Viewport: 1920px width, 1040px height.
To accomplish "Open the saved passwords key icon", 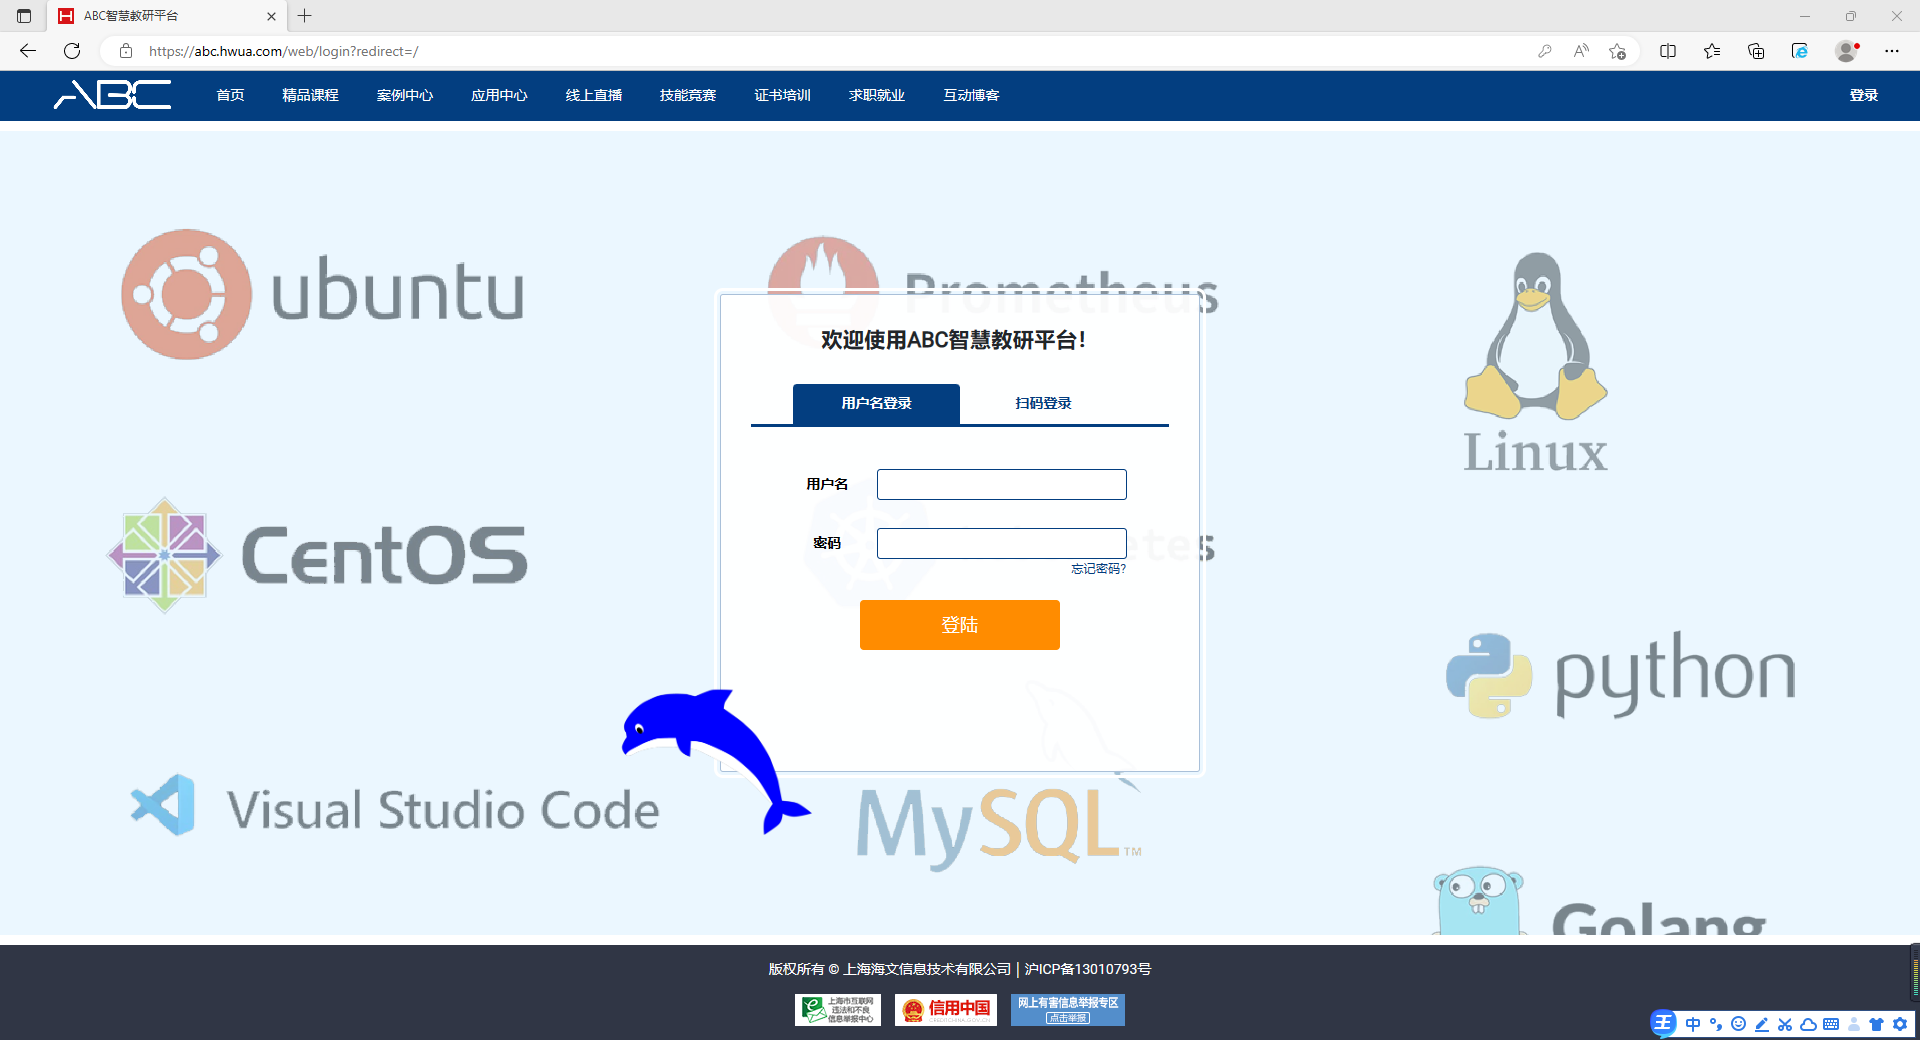I will pos(1545,51).
